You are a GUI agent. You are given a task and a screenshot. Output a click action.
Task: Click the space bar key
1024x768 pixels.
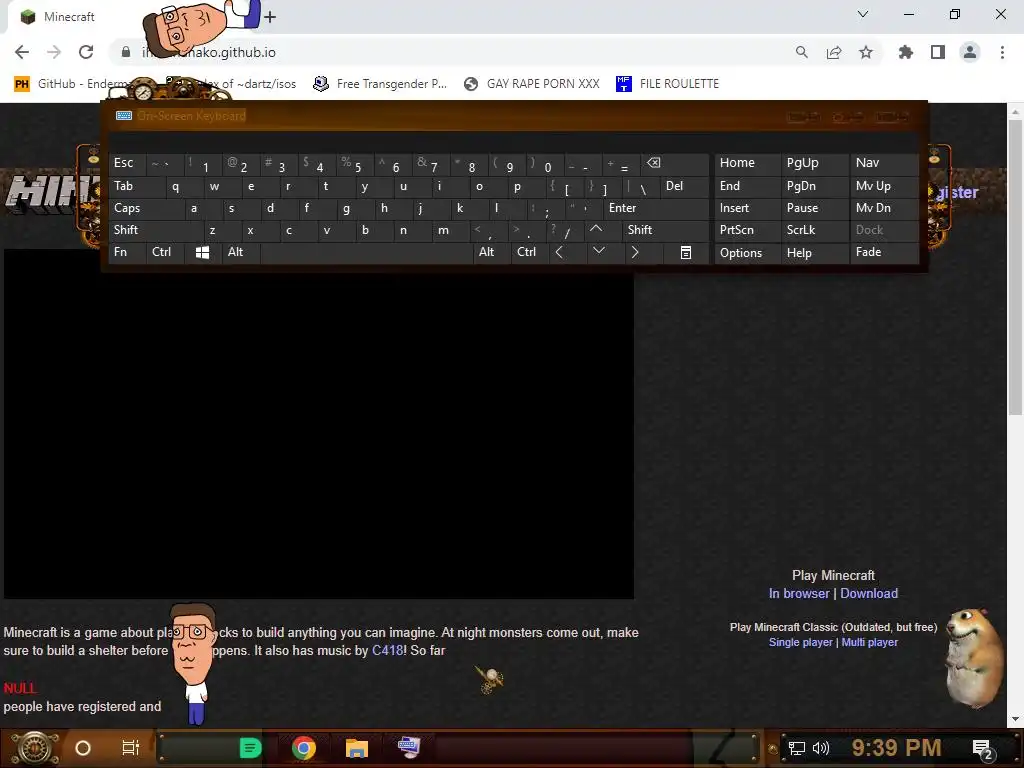pyautogui.click(x=366, y=252)
